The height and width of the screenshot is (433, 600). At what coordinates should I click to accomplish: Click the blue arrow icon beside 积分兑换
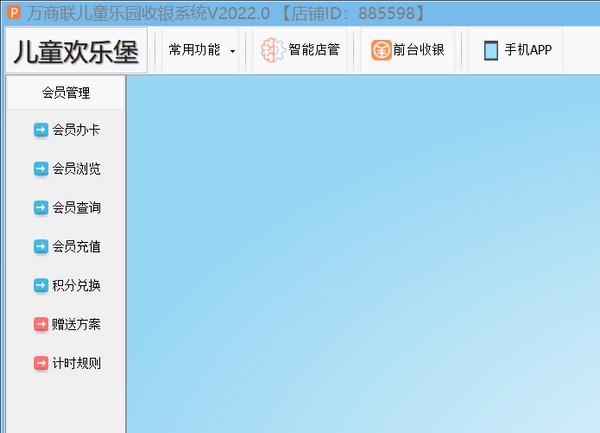41,285
